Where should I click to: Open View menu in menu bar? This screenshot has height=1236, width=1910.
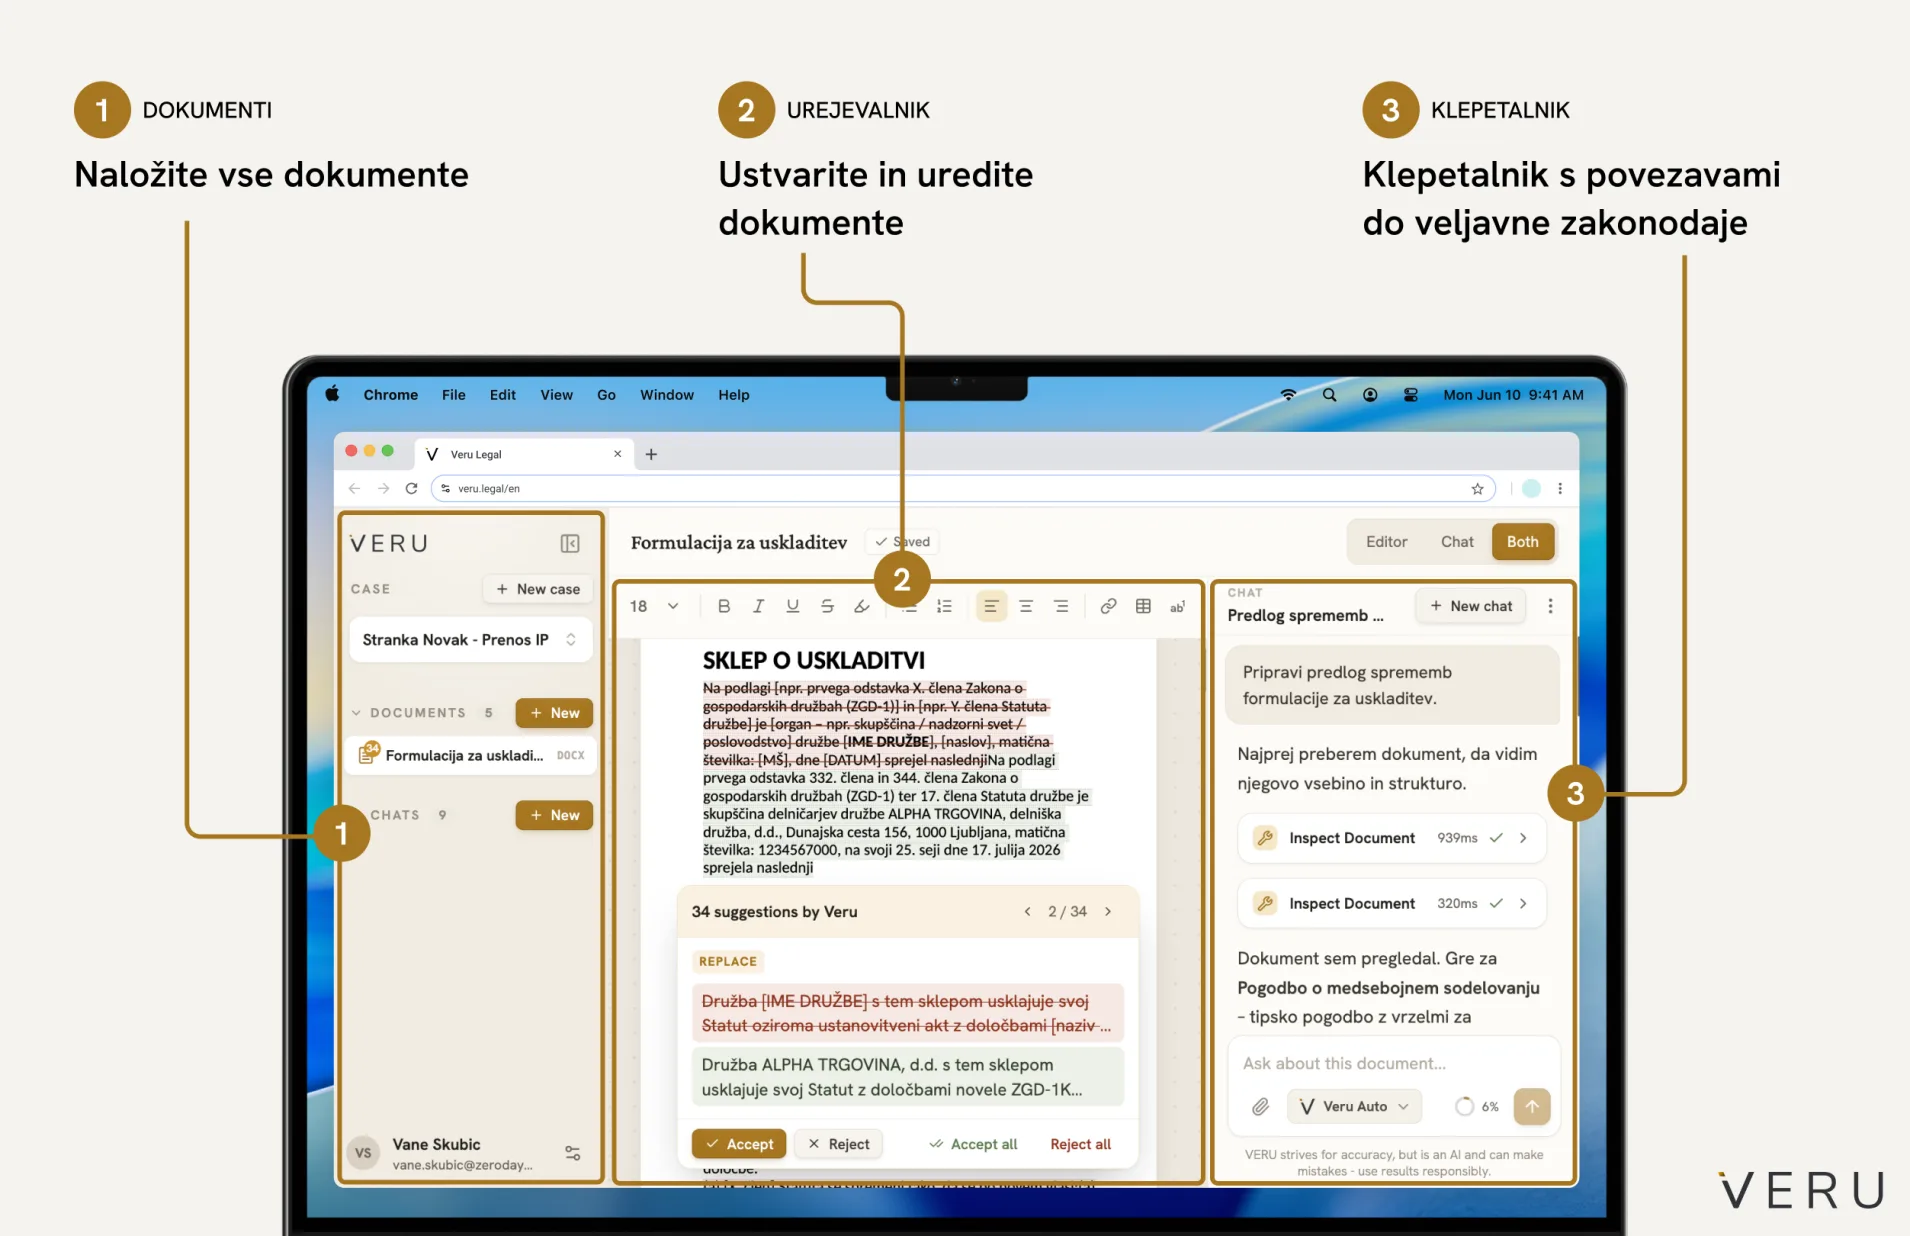pos(557,395)
